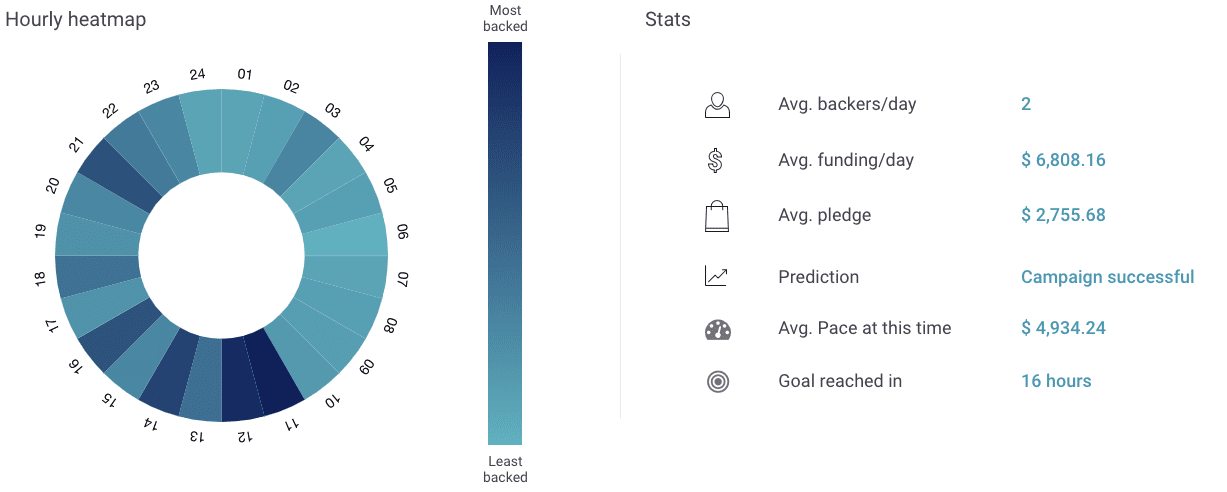Click the $ 2,755.68 average pledge value
Screen dimensions: 1227x492
click(x=1063, y=215)
